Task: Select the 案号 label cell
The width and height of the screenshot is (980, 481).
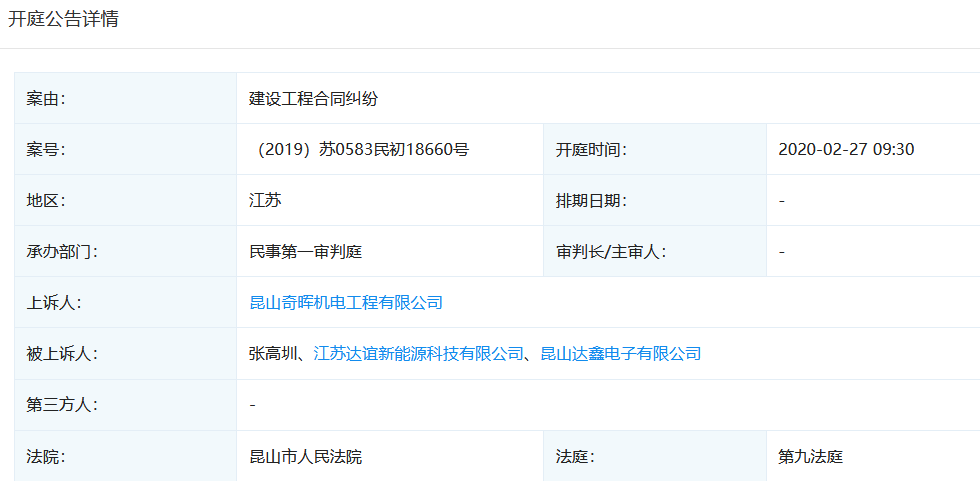Action: point(126,150)
